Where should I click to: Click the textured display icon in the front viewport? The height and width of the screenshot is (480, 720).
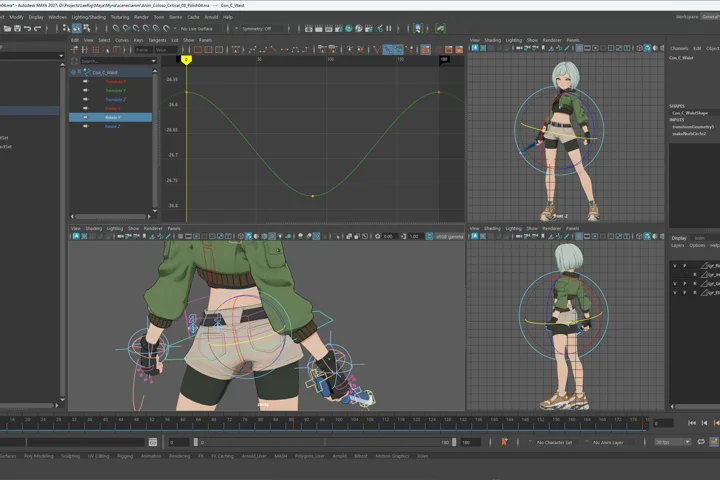[647, 48]
